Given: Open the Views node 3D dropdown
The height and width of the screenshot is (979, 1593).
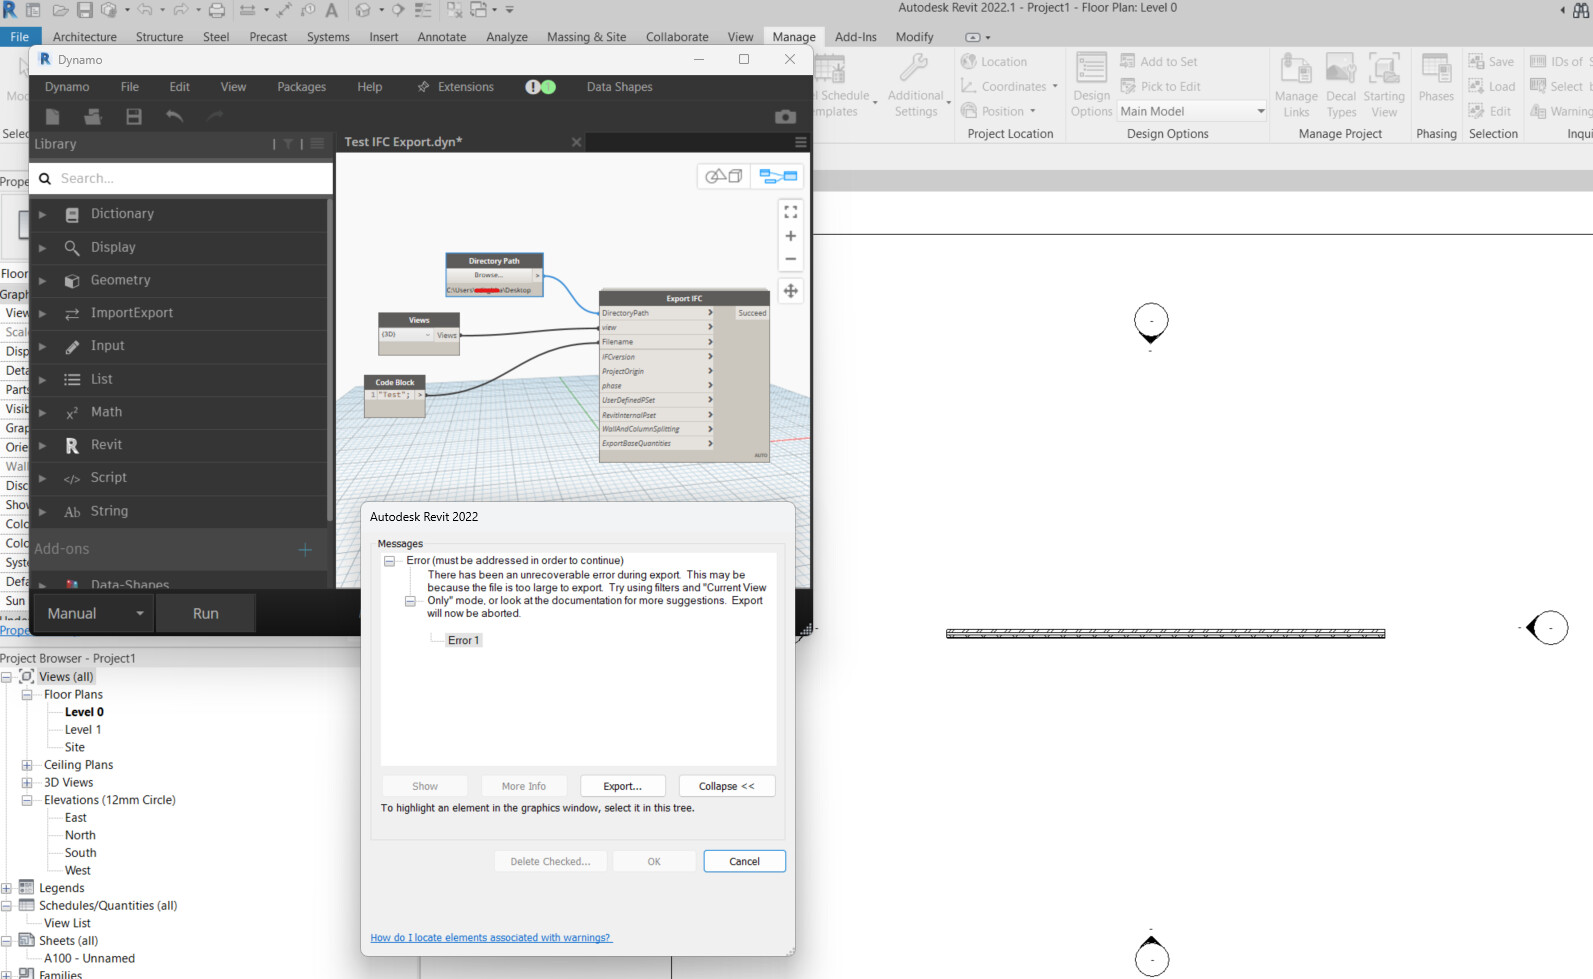Looking at the screenshot, I should [x=405, y=335].
